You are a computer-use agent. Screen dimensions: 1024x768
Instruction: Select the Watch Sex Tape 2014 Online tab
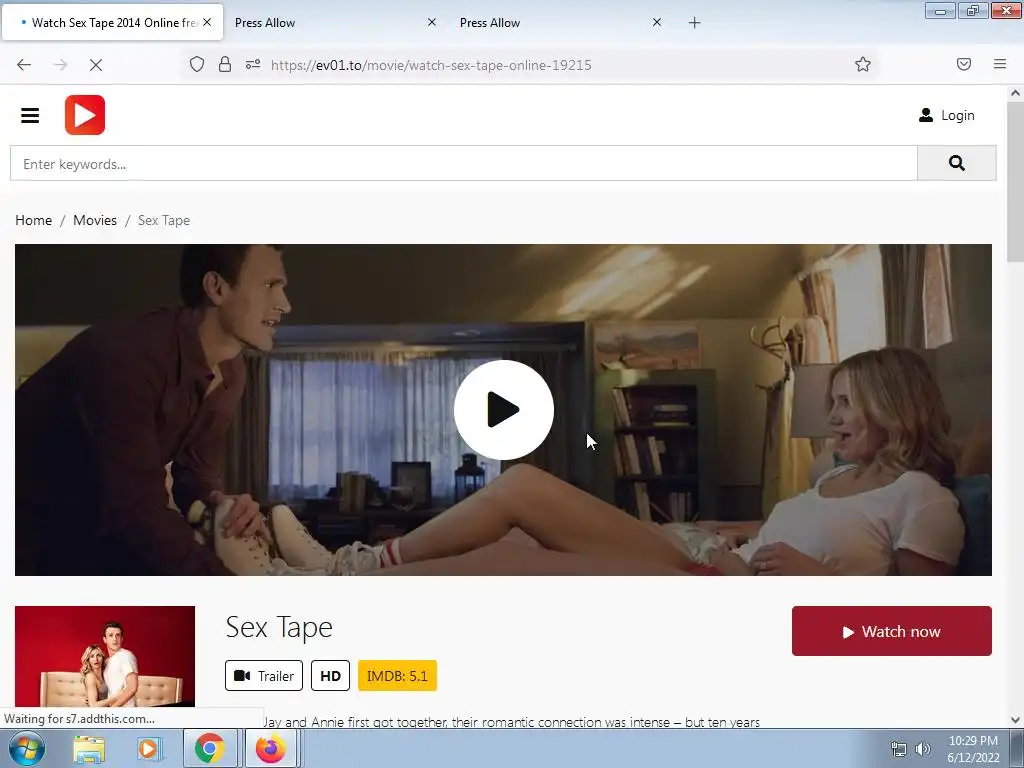pyautogui.click(x=112, y=23)
